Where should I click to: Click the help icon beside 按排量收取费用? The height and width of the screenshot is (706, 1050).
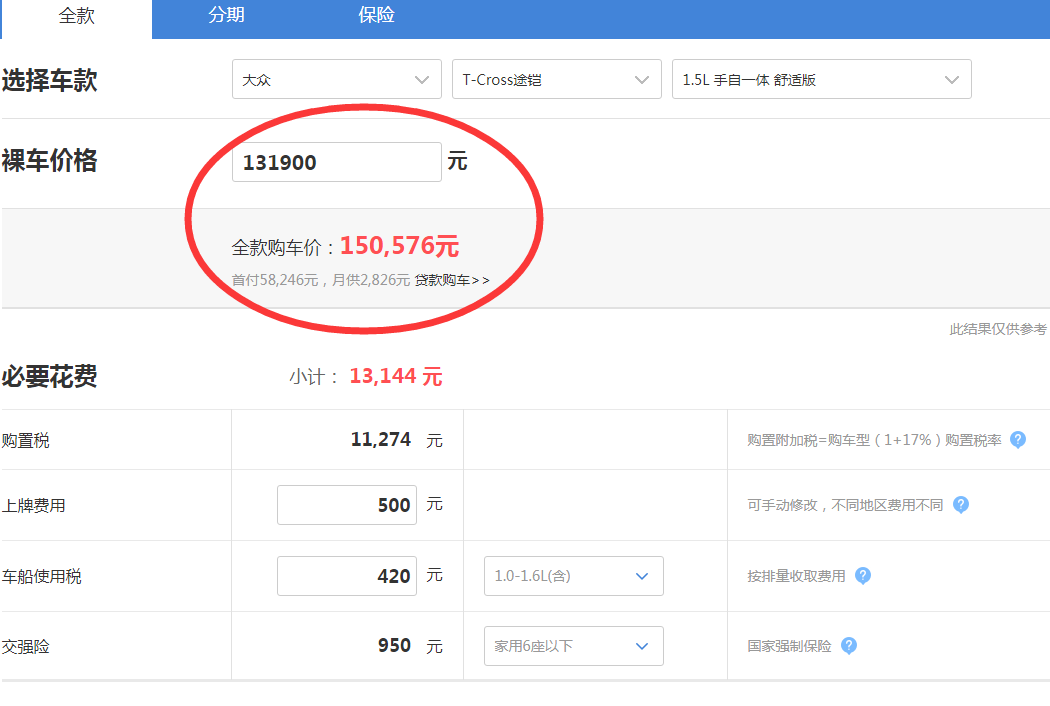click(x=863, y=576)
